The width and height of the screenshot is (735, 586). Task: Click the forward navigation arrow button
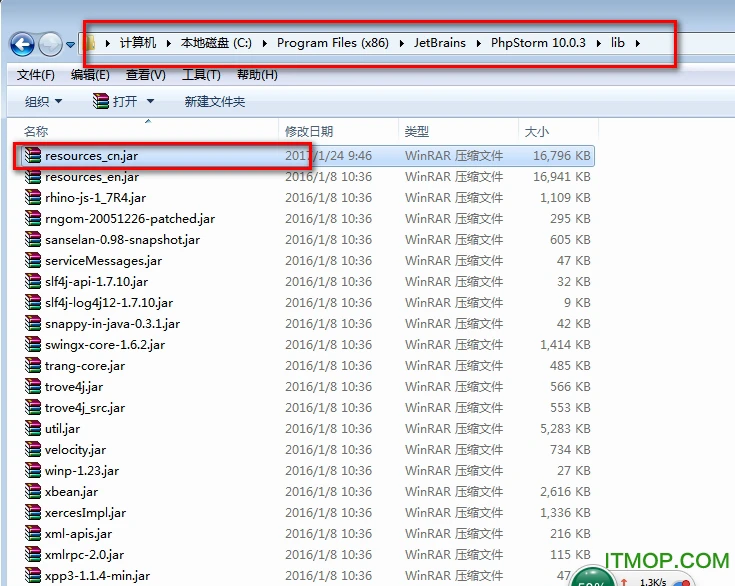[x=50, y=44]
